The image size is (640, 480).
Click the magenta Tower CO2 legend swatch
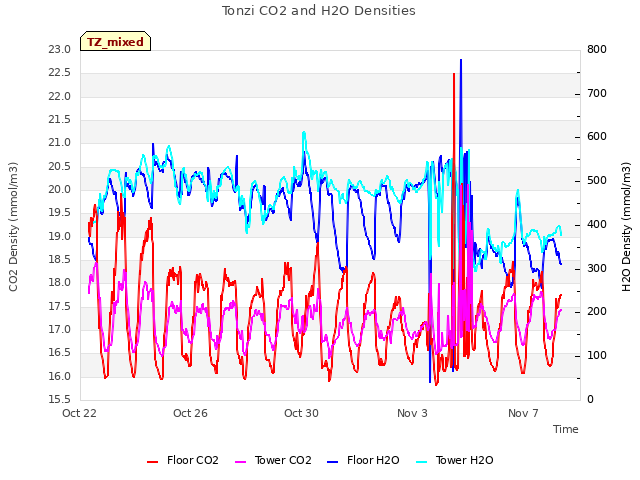click(241, 462)
